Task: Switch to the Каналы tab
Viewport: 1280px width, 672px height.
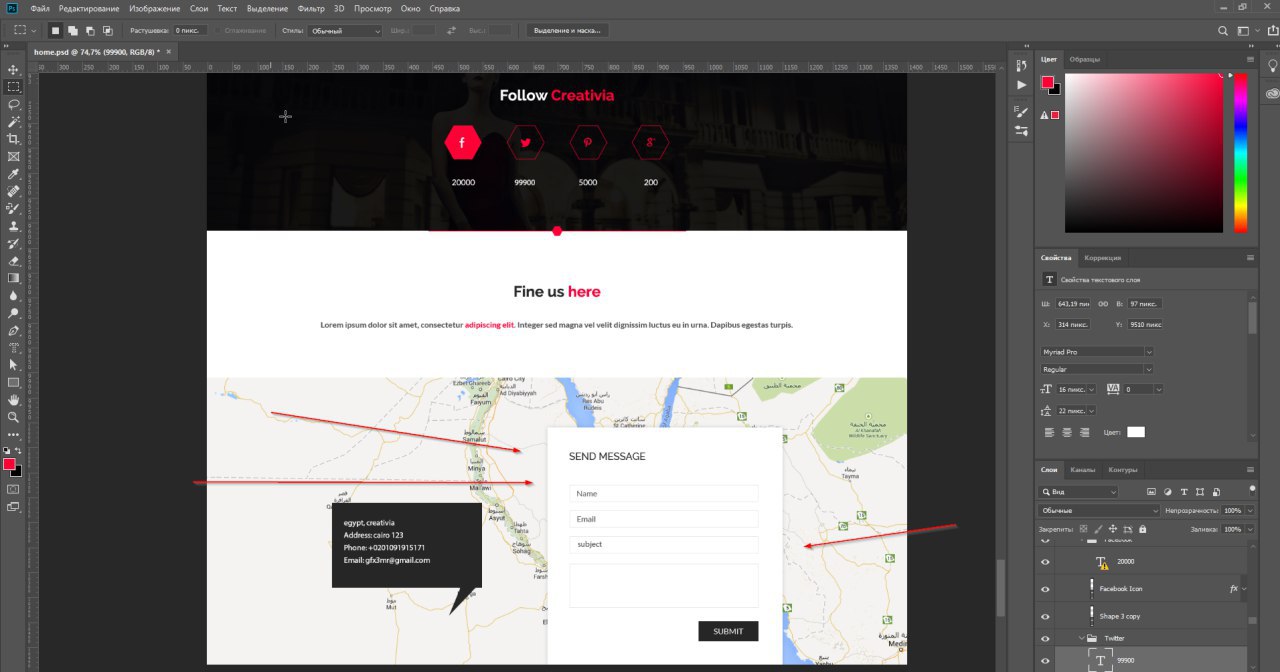Action: tap(1083, 470)
